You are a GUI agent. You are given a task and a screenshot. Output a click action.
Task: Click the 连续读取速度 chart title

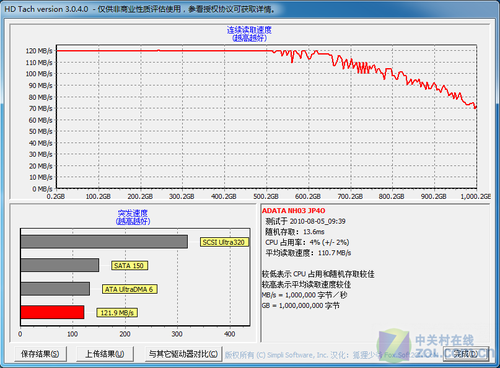pyautogui.click(x=249, y=30)
